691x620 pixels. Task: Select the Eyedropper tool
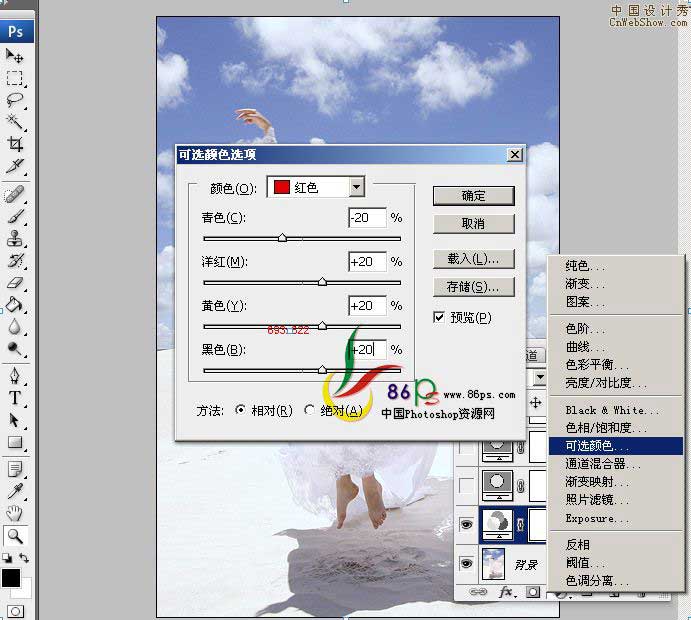point(14,491)
